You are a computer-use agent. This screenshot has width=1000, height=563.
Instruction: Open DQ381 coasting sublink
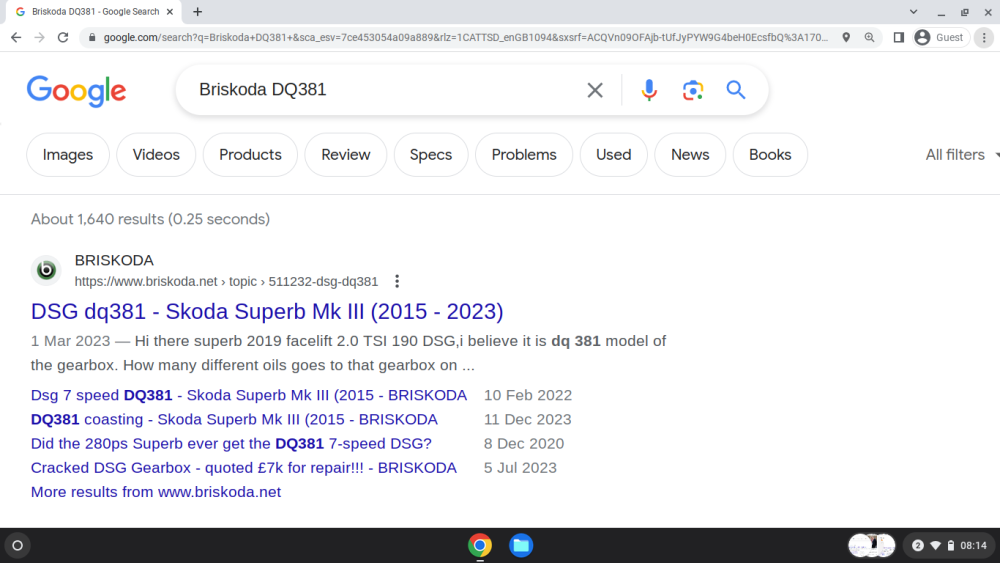[x=234, y=420]
